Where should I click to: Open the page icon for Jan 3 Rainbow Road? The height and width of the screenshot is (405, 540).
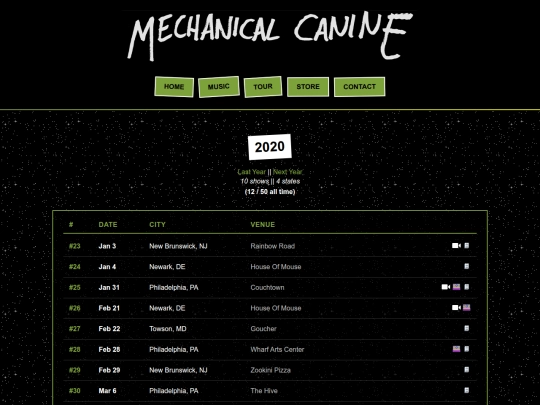coord(467,246)
